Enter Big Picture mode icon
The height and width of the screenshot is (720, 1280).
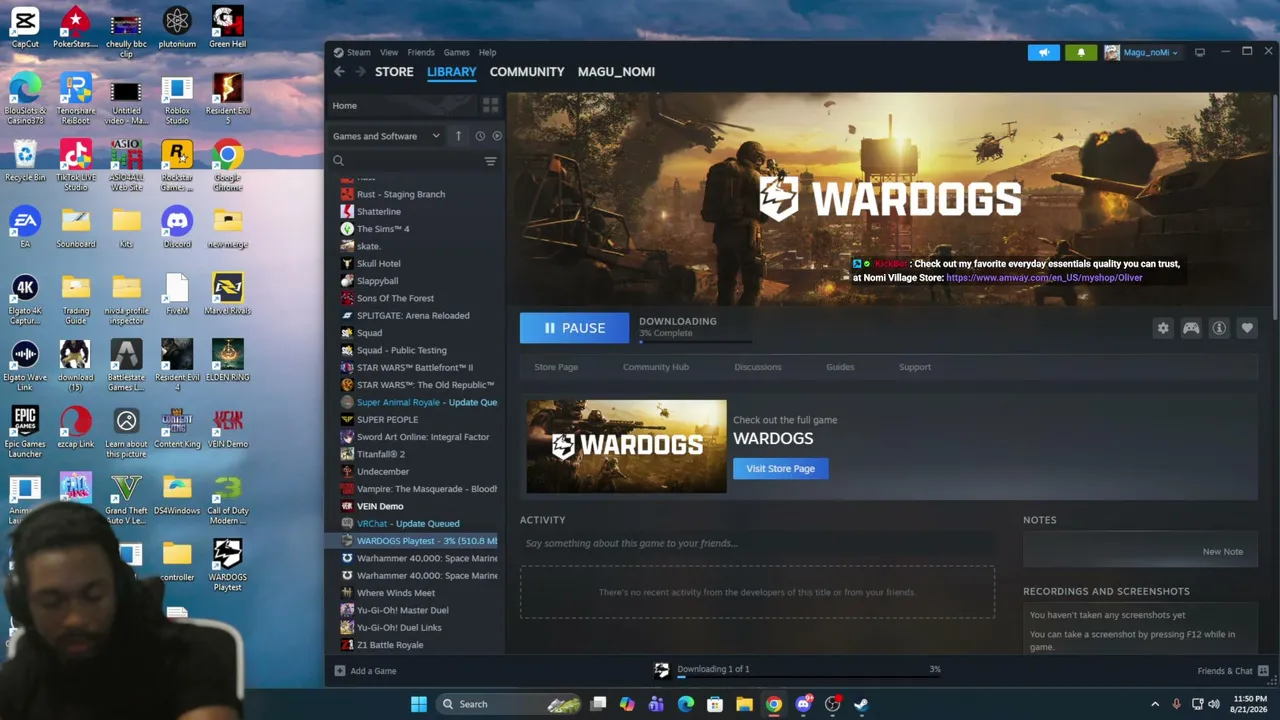coord(1200,52)
